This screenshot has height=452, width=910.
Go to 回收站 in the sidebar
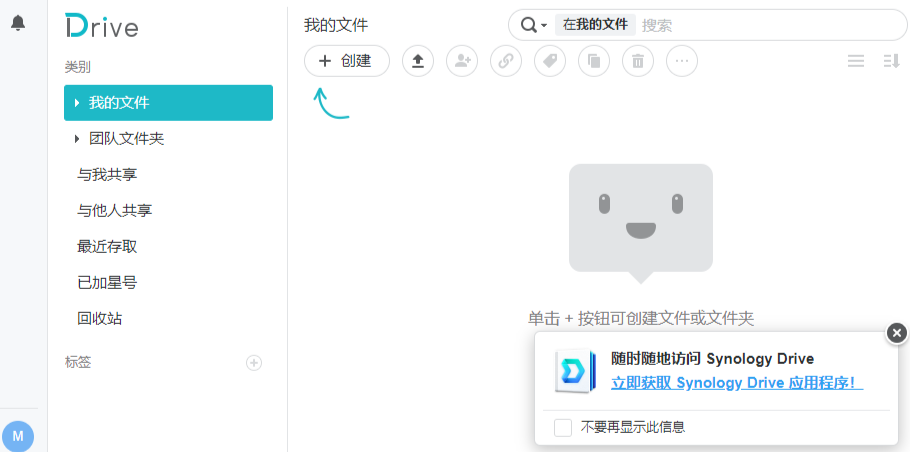coord(100,319)
